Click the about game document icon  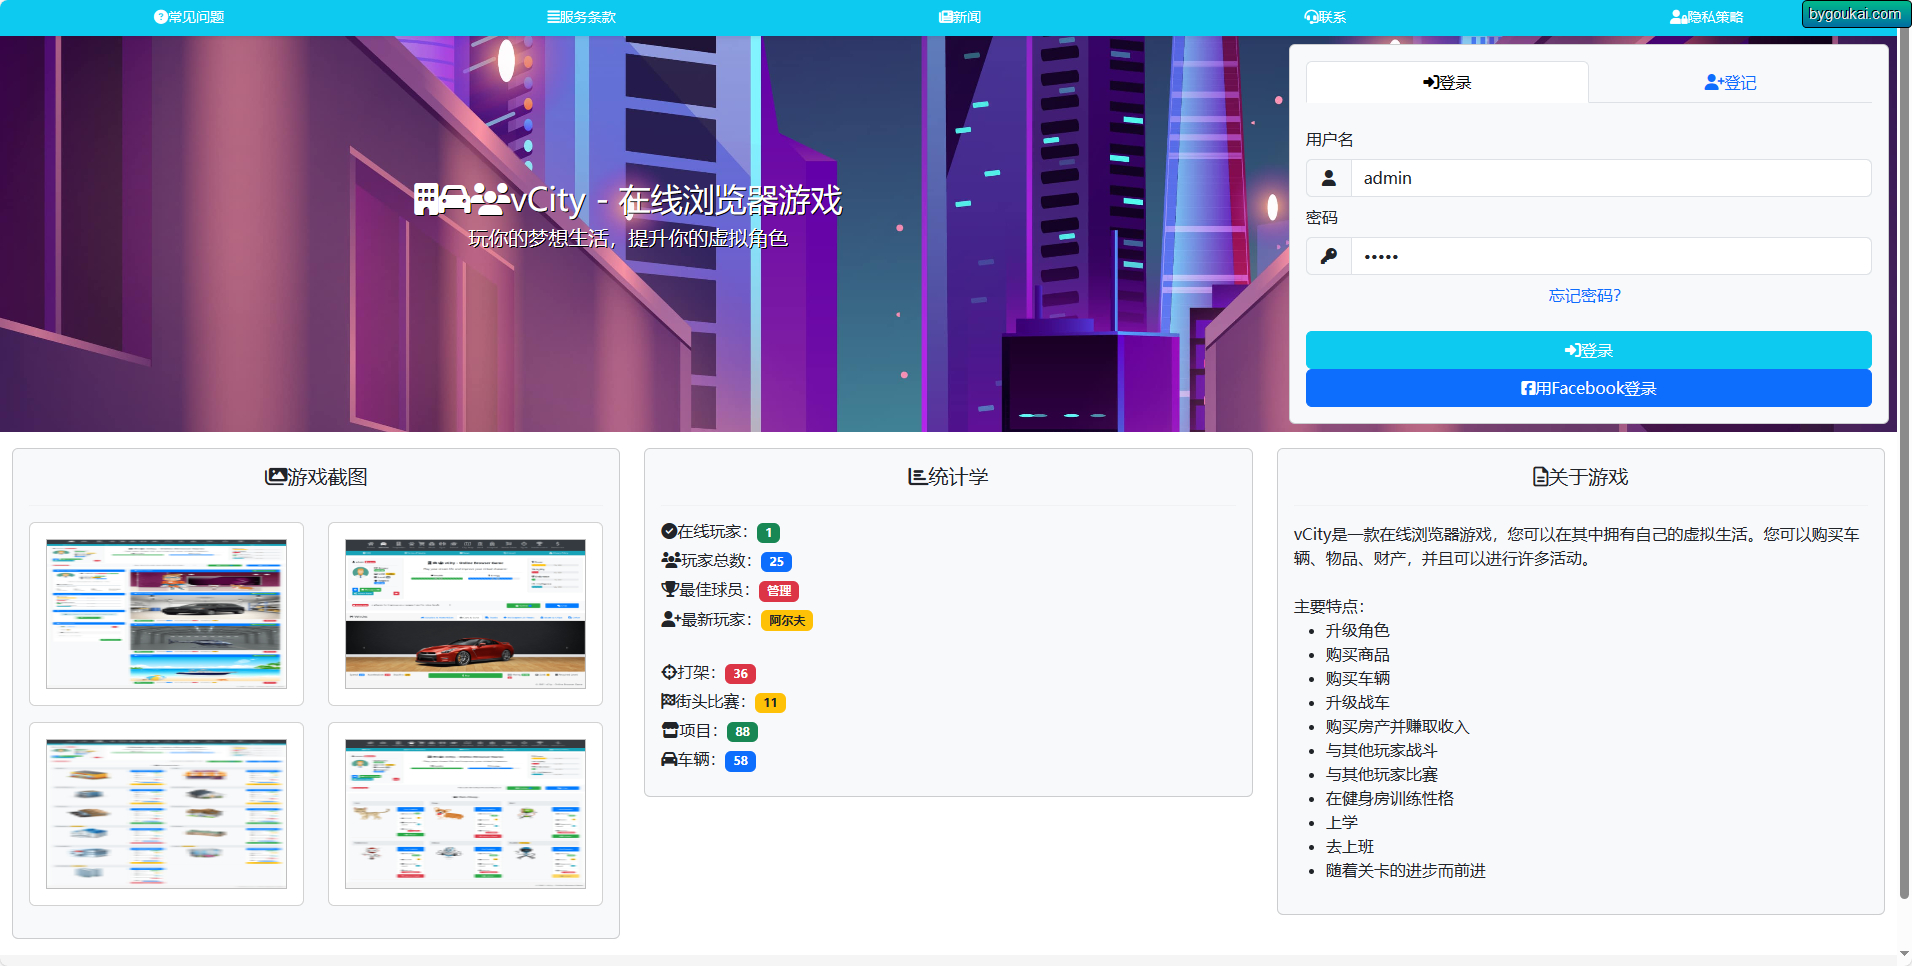[x=1540, y=477]
